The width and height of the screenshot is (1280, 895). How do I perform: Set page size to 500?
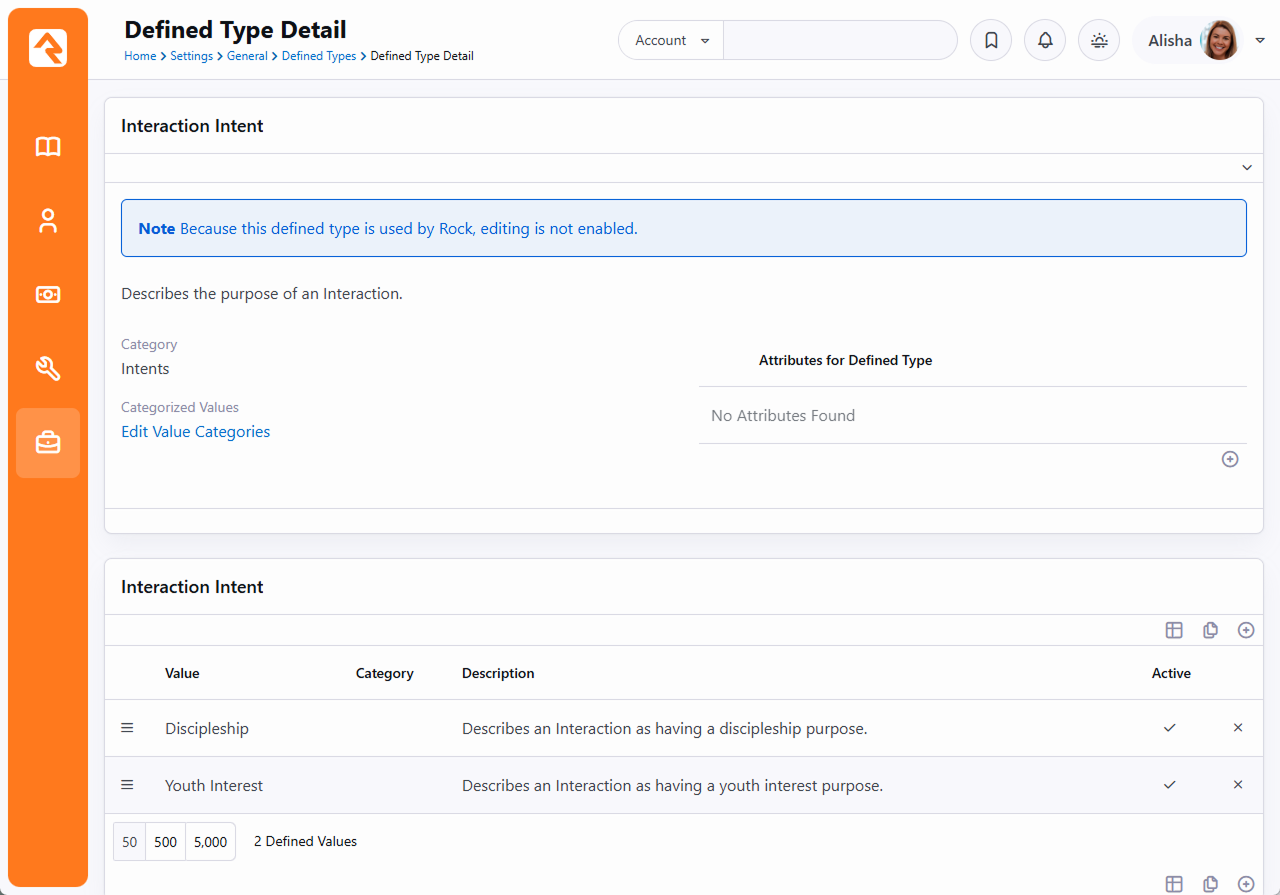(166, 842)
